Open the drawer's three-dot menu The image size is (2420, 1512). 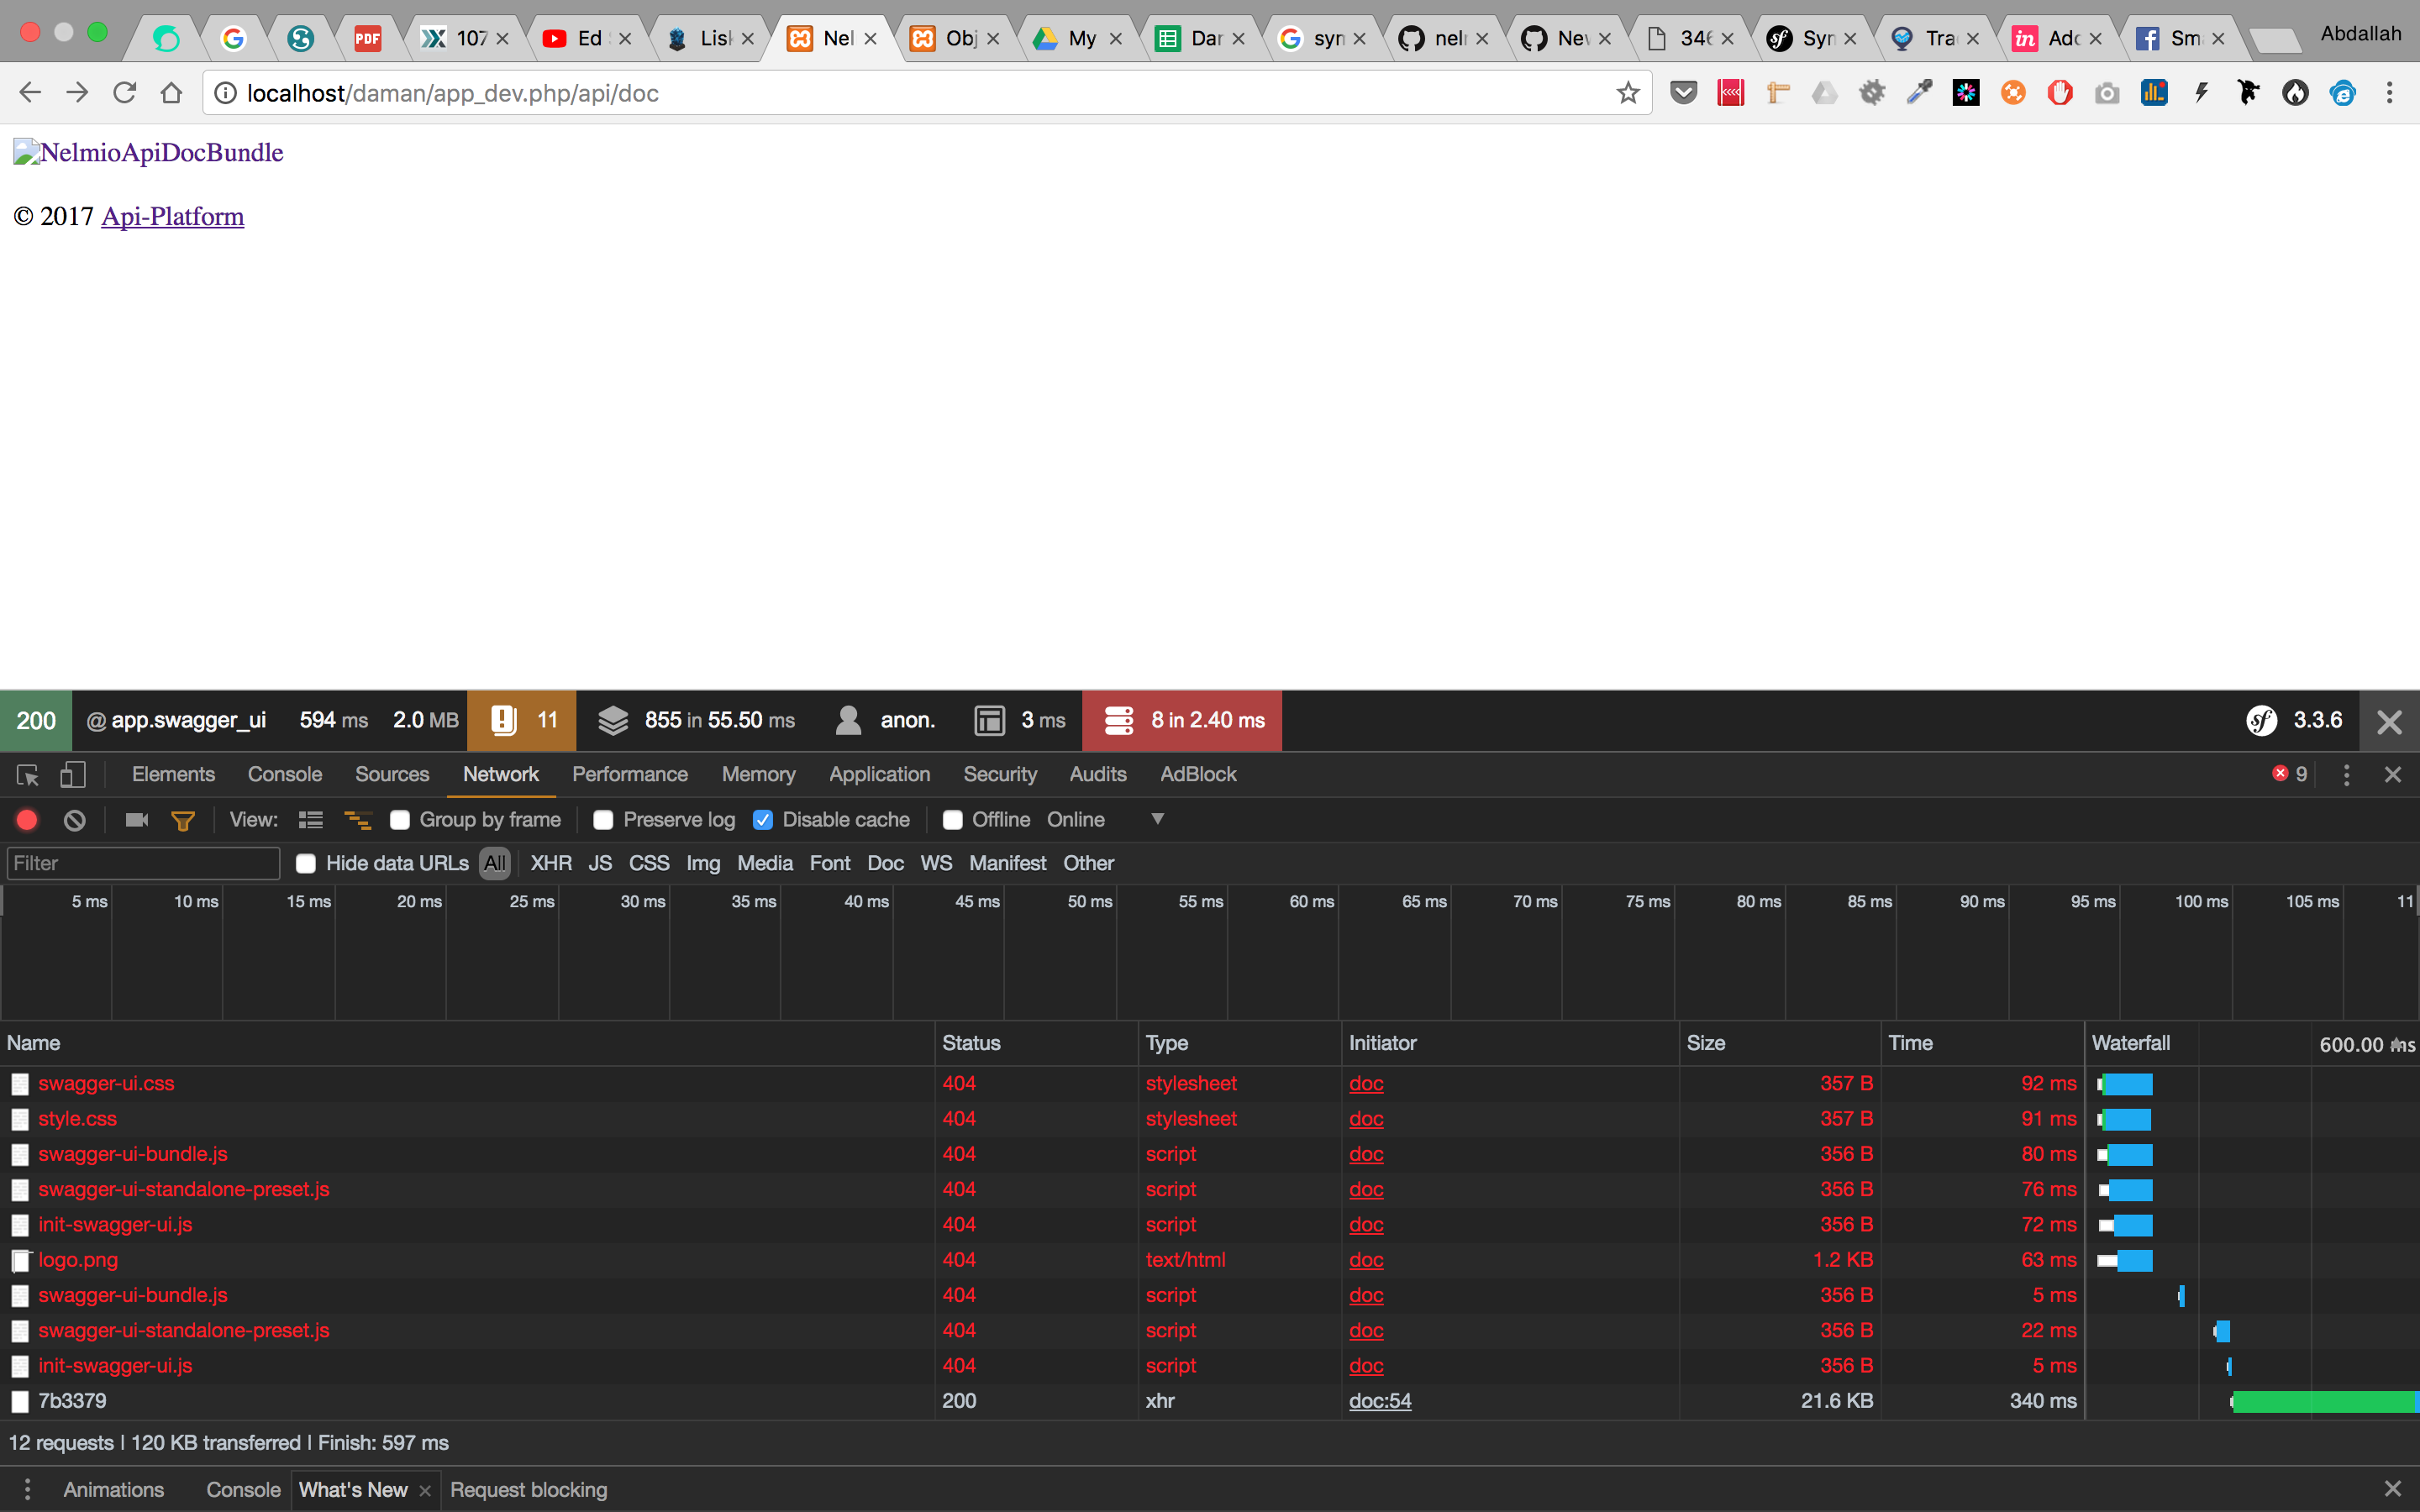click(x=27, y=1489)
